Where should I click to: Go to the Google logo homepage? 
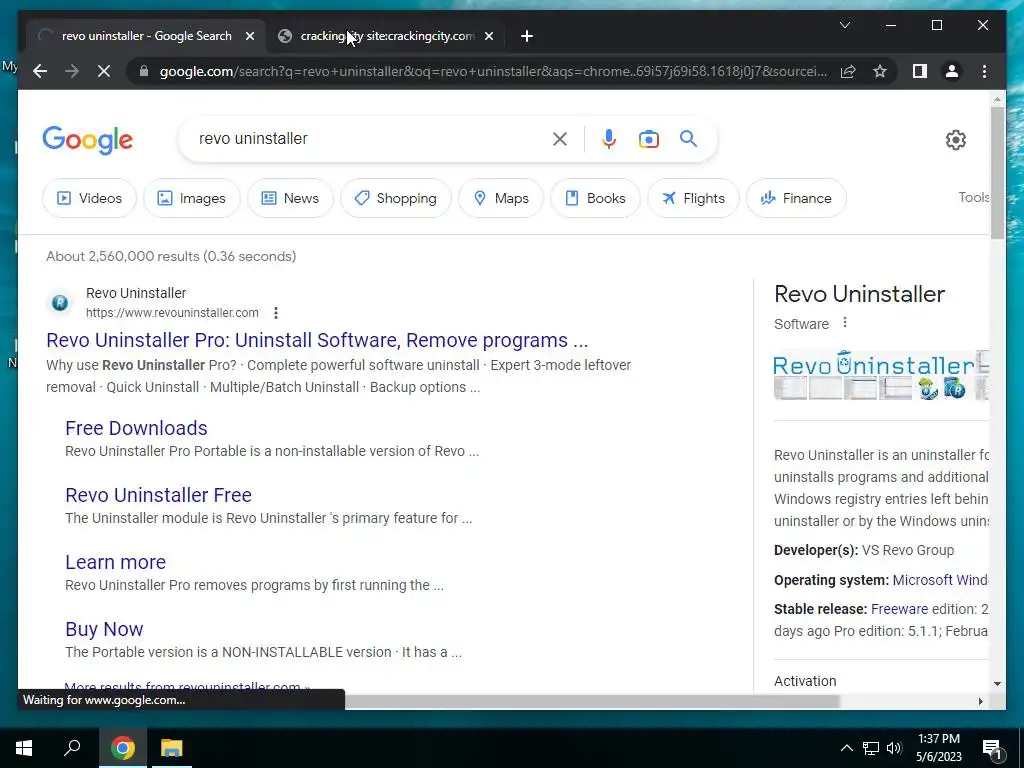pos(88,140)
